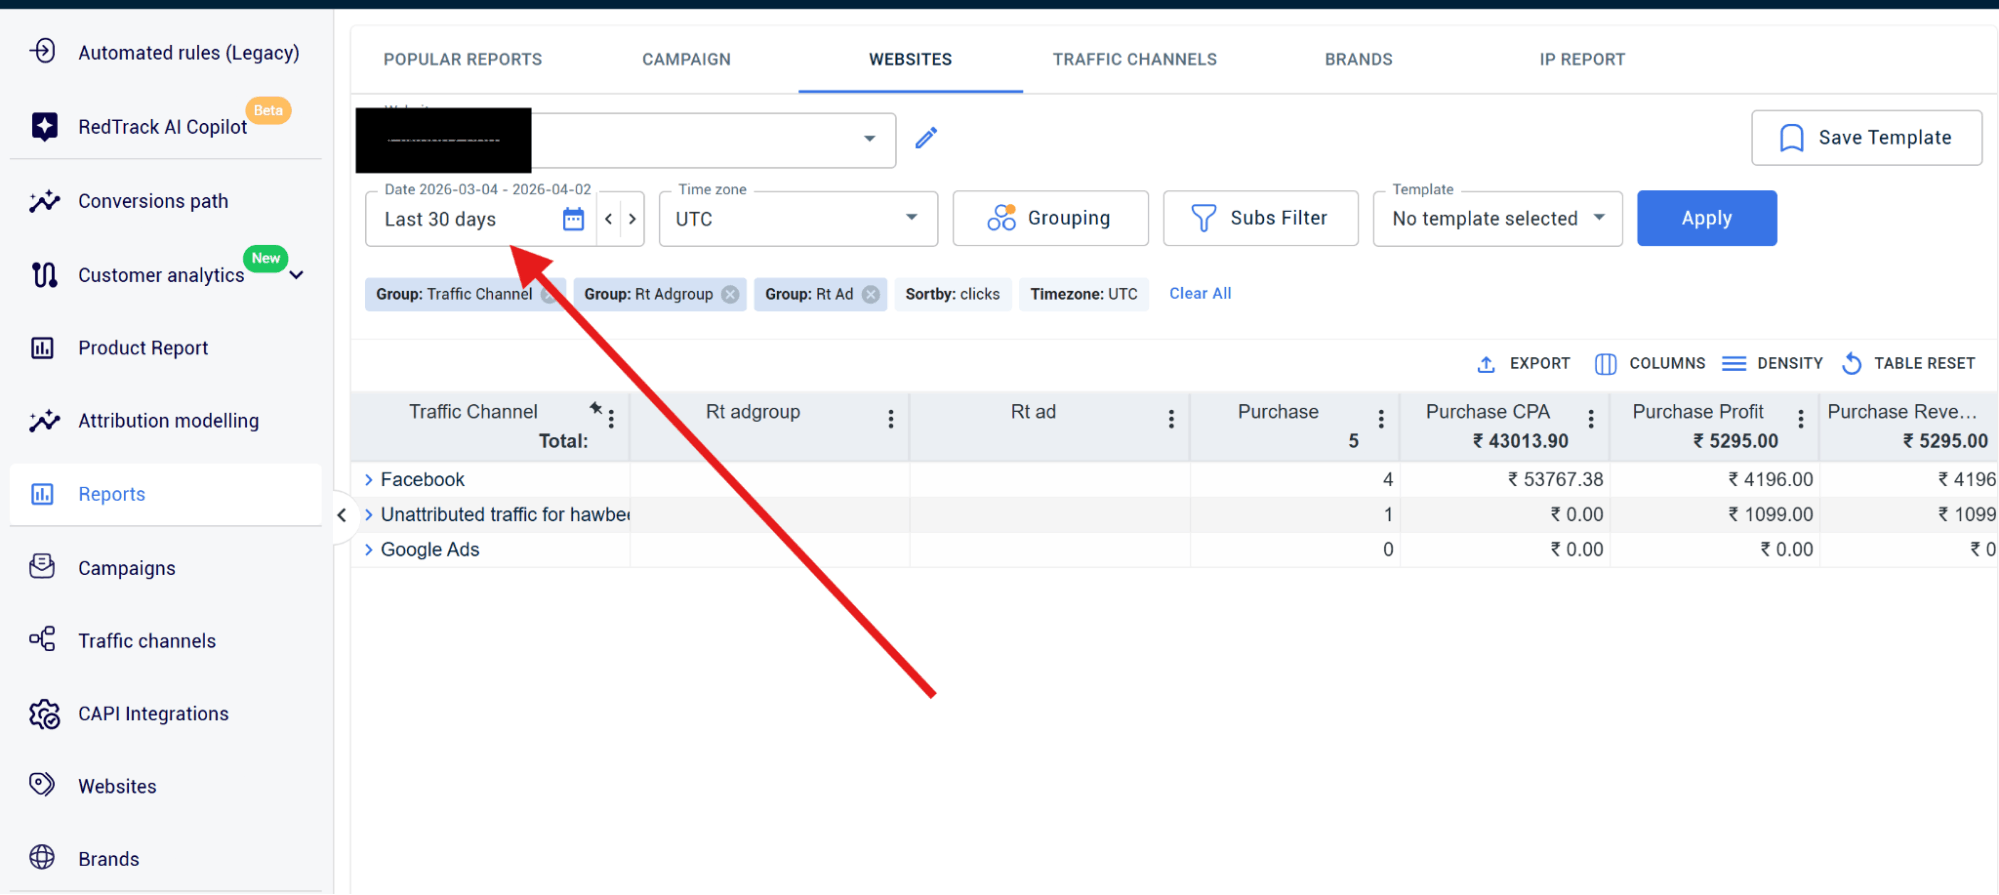Open Traffic Channel column menu

[x=611, y=420]
